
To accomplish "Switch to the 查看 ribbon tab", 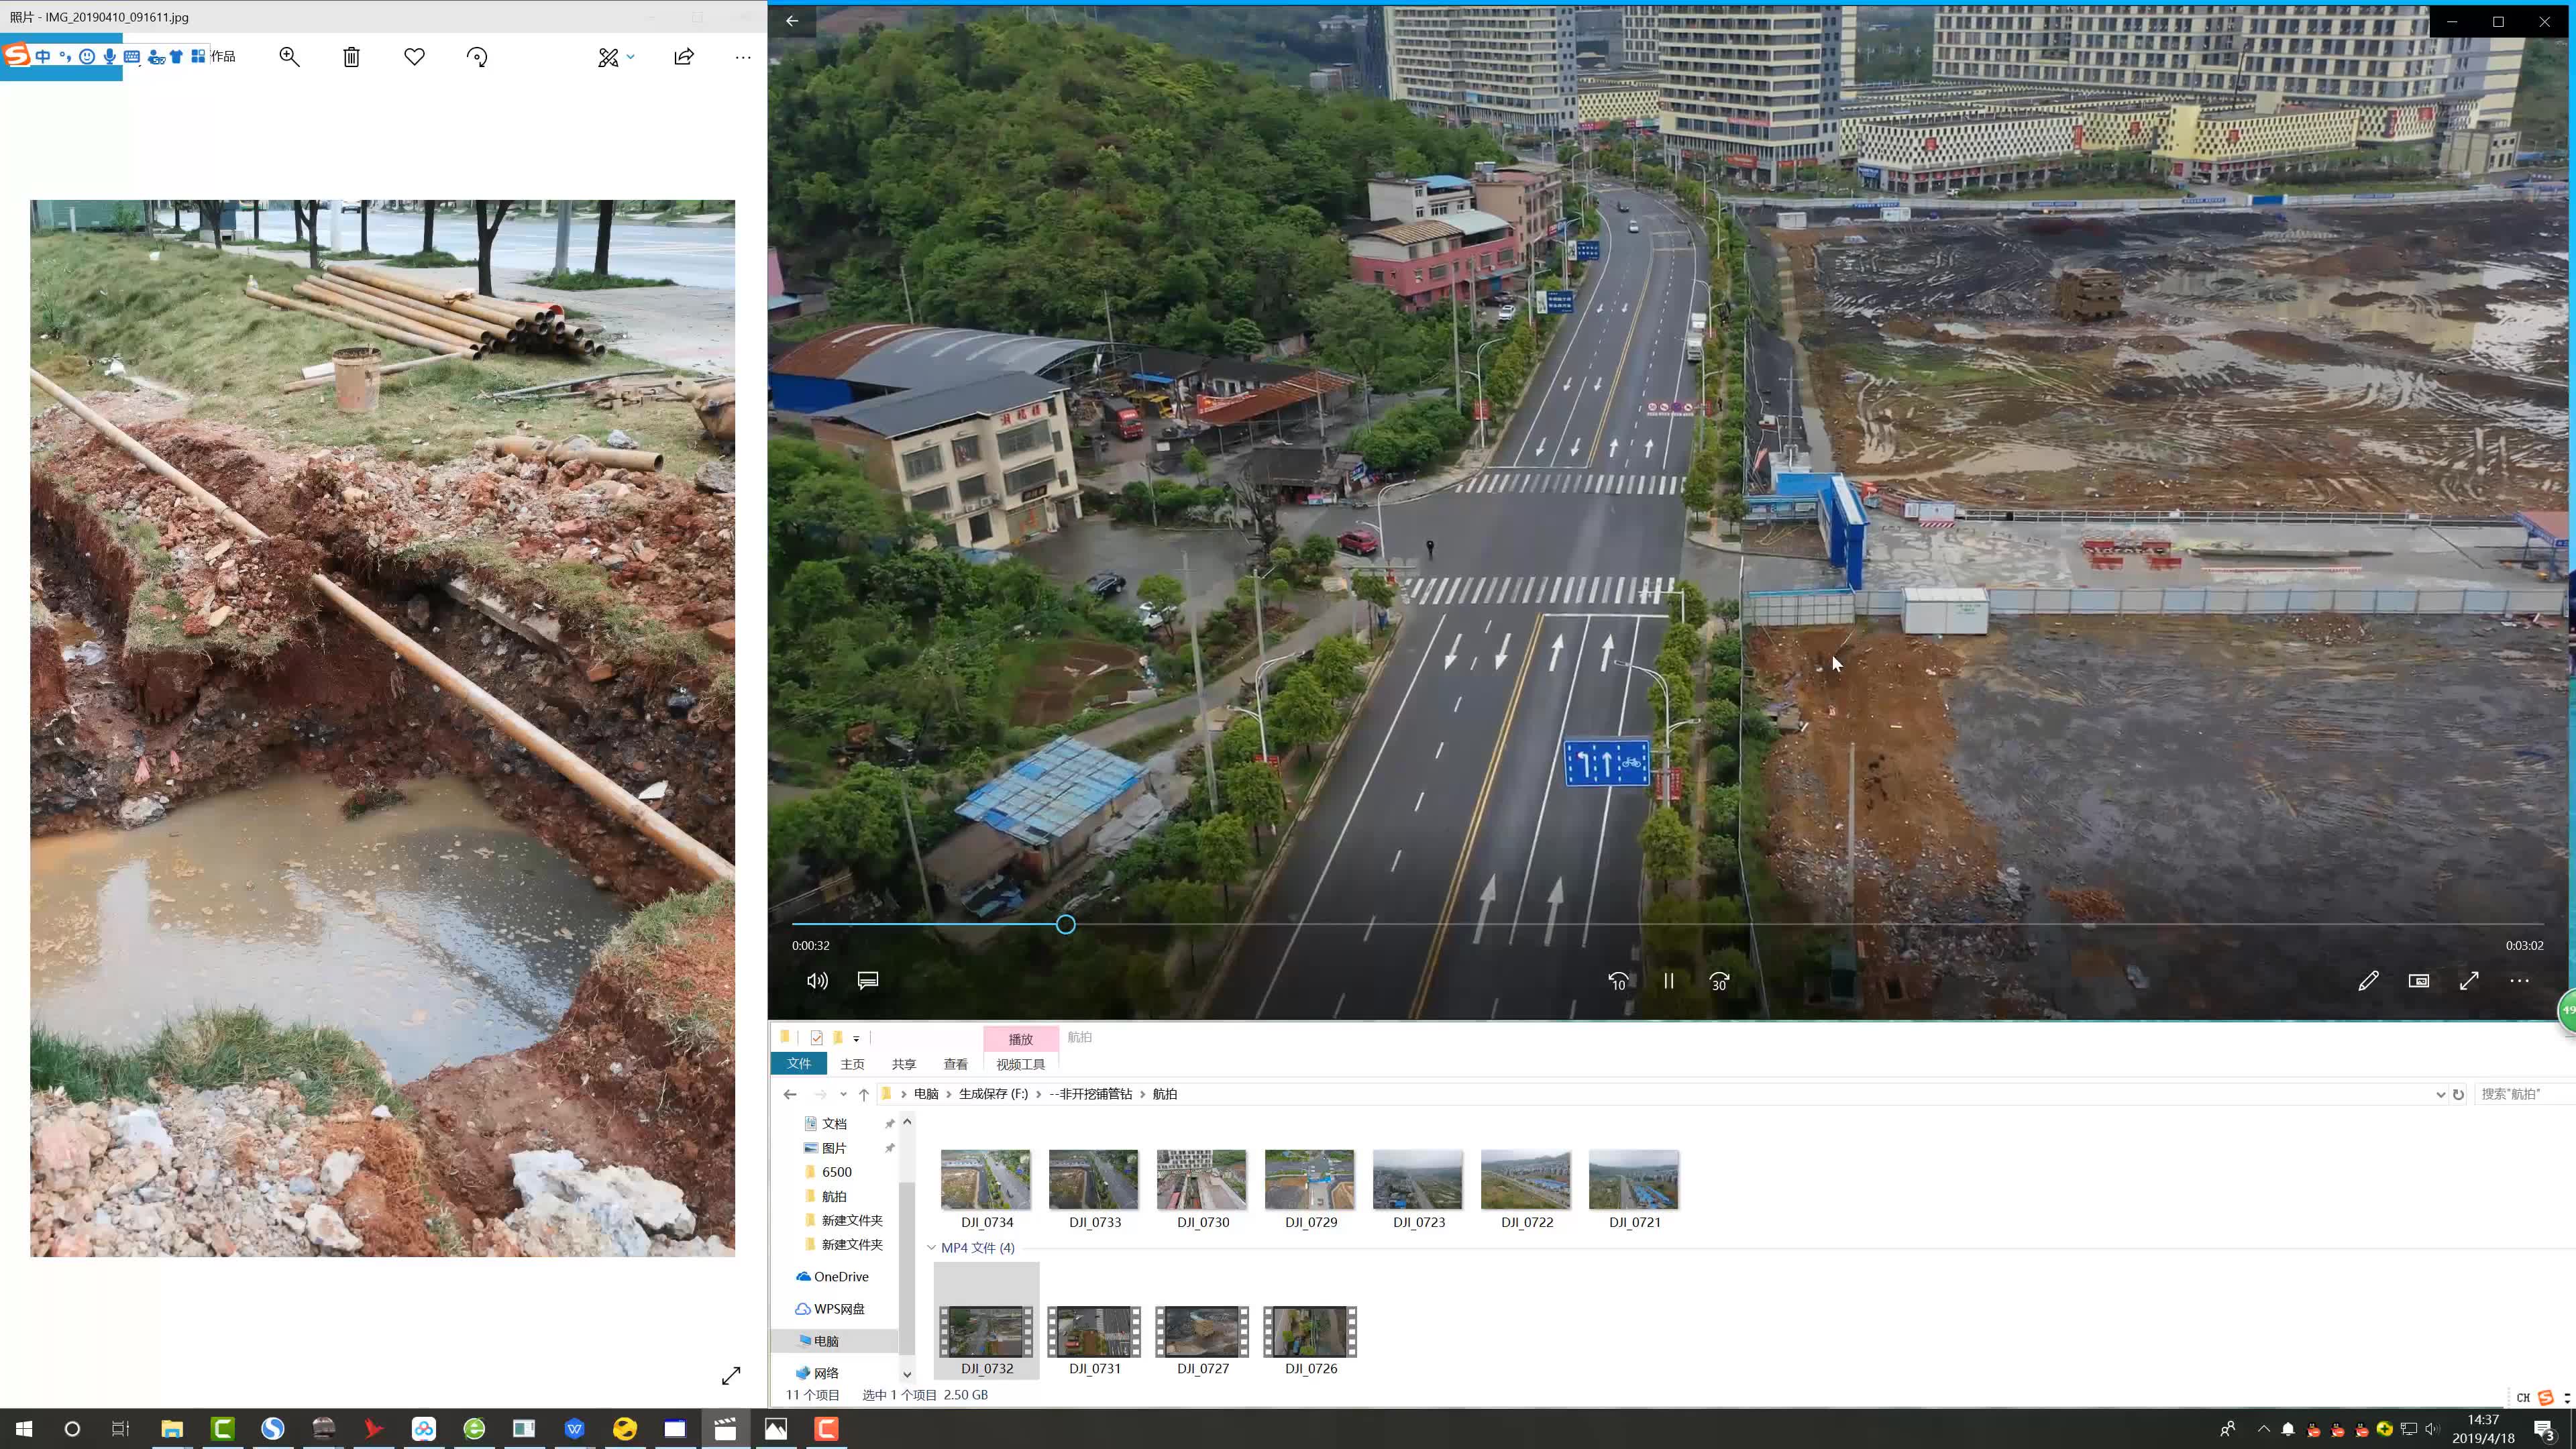I will point(955,1064).
